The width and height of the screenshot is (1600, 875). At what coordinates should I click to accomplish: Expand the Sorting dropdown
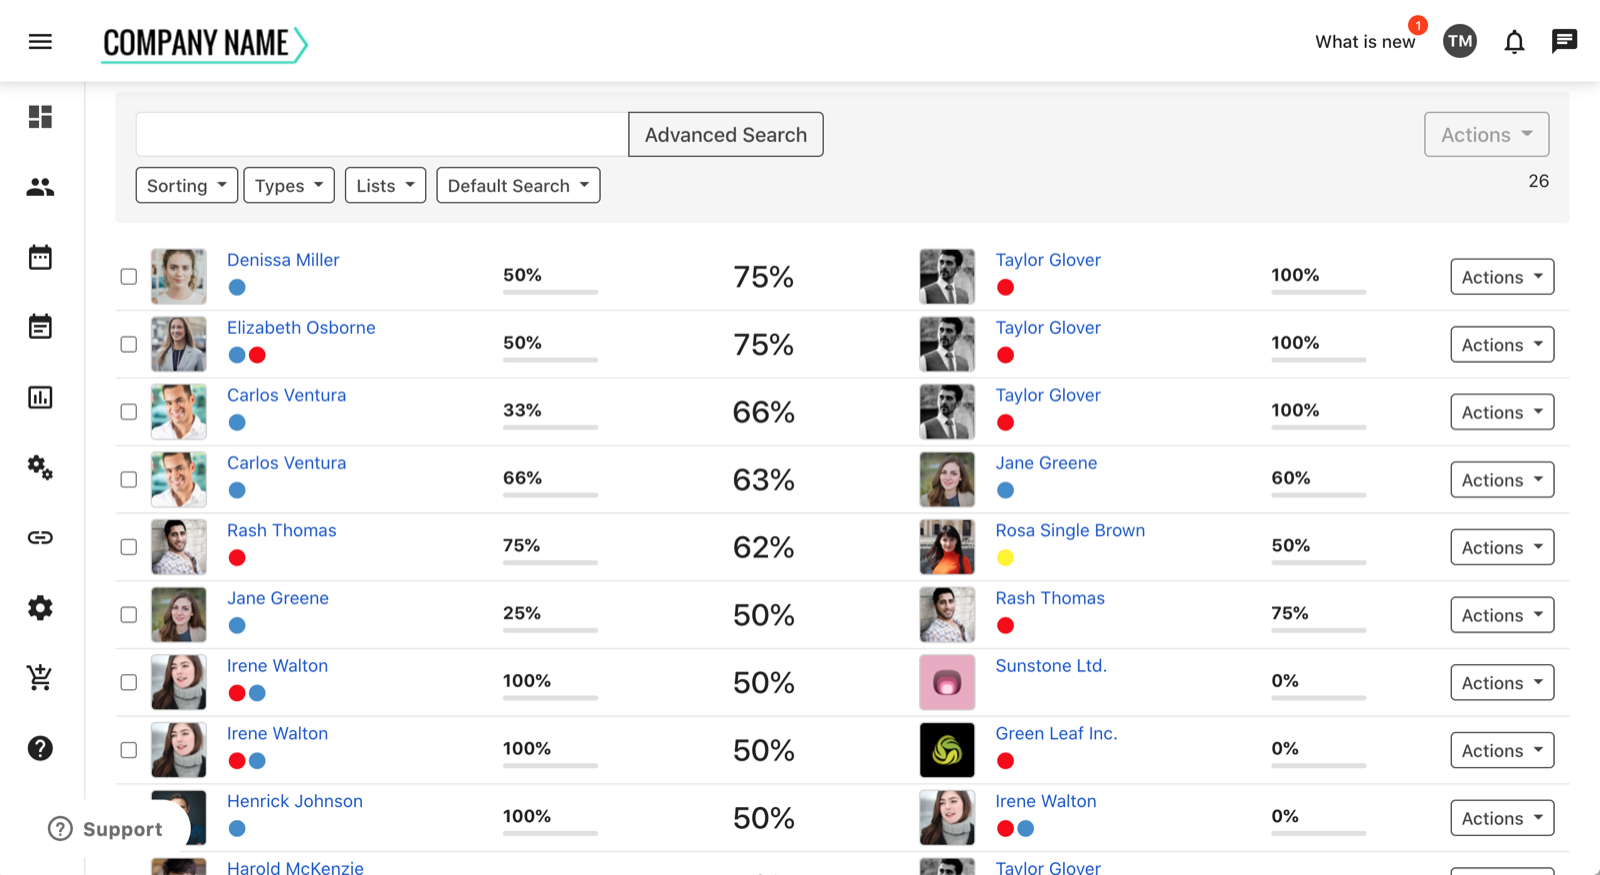tap(186, 186)
